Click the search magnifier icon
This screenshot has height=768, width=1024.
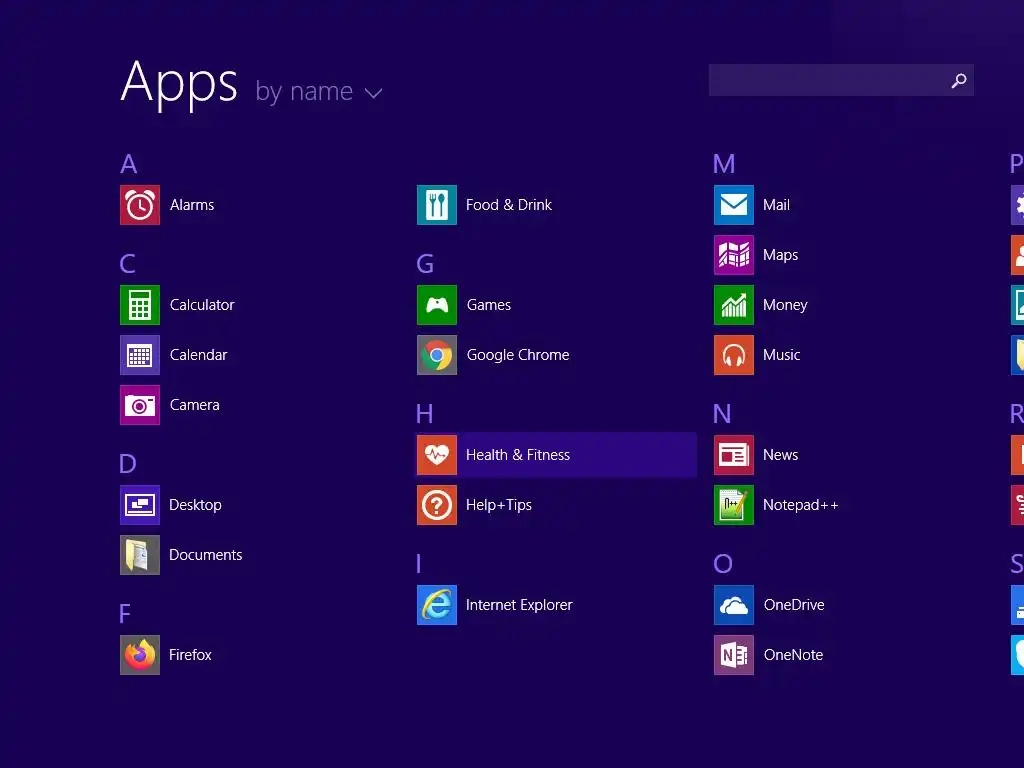coord(959,80)
